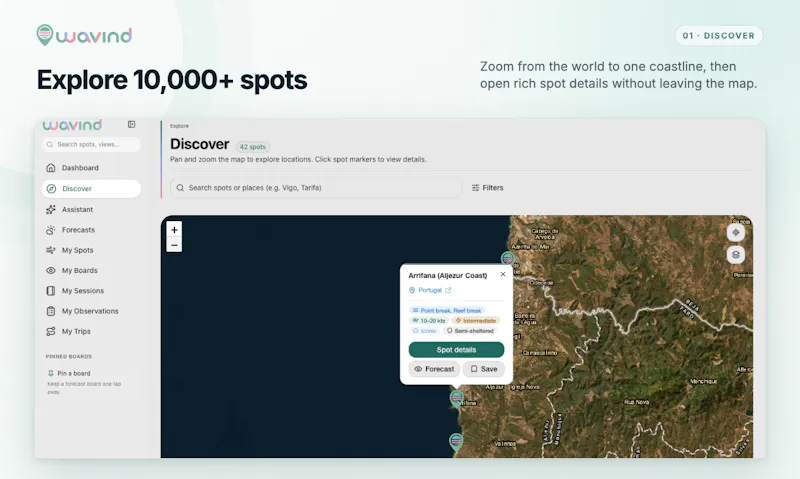Click the large Wavind logo at top
The image size is (800, 479).
84,35
